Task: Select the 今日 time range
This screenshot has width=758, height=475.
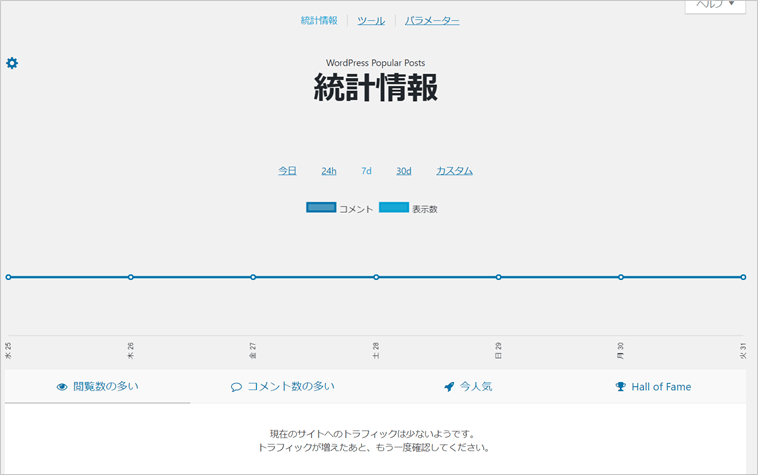Action: (287, 171)
